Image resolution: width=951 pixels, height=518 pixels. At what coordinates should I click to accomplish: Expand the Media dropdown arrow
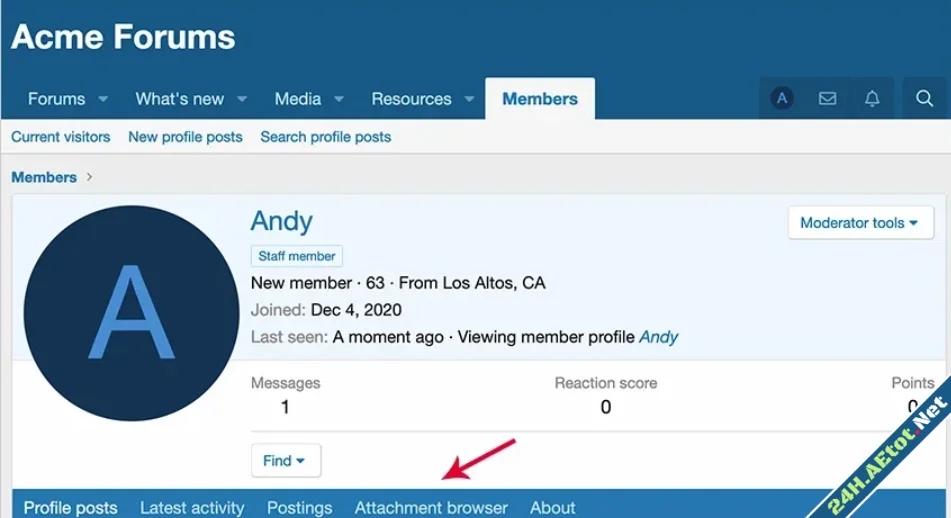(x=339, y=100)
